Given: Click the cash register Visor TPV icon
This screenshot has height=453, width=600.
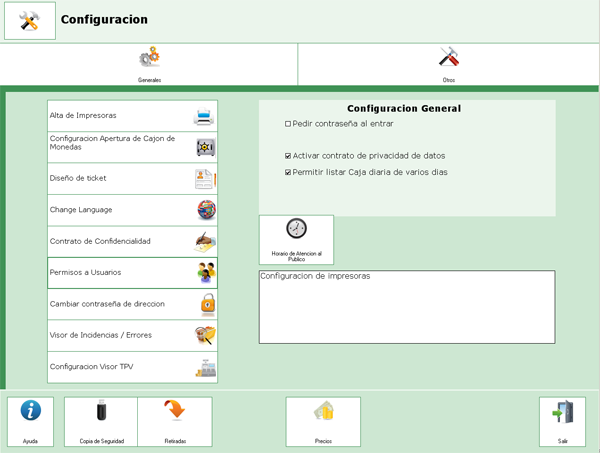Looking at the screenshot, I should [x=206, y=367].
